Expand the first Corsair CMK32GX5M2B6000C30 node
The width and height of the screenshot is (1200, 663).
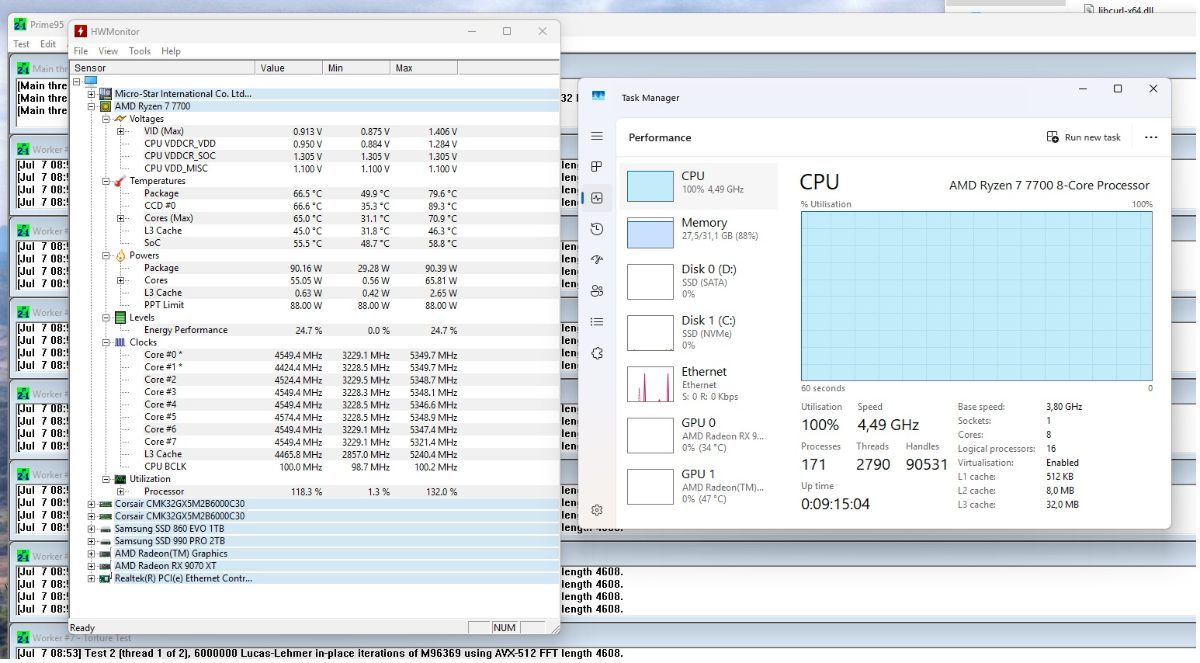(91, 504)
